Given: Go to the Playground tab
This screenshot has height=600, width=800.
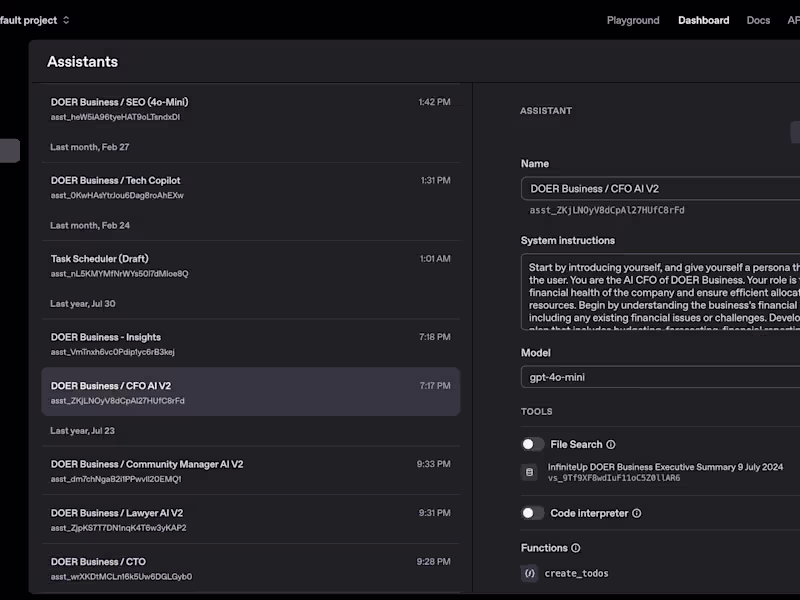Looking at the screenshot, I should click(633, 20).
